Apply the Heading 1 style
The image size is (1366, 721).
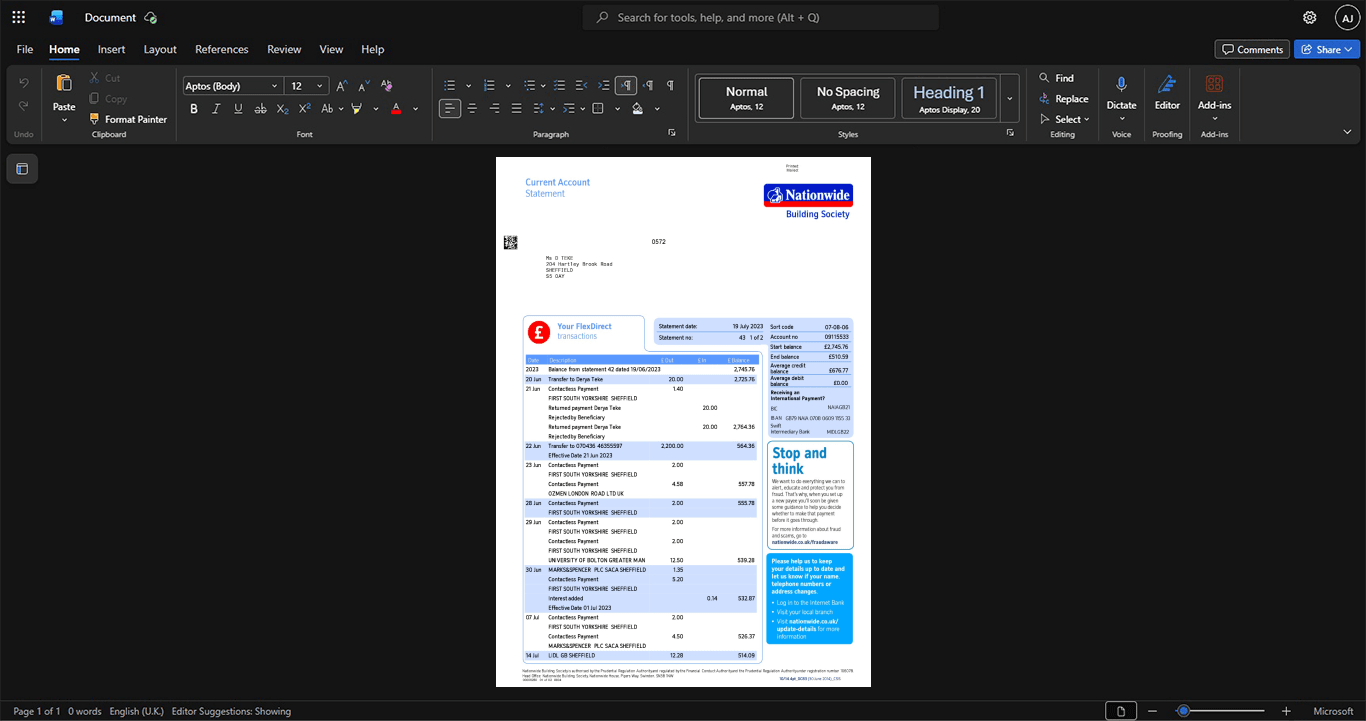(x=949, y=98)
